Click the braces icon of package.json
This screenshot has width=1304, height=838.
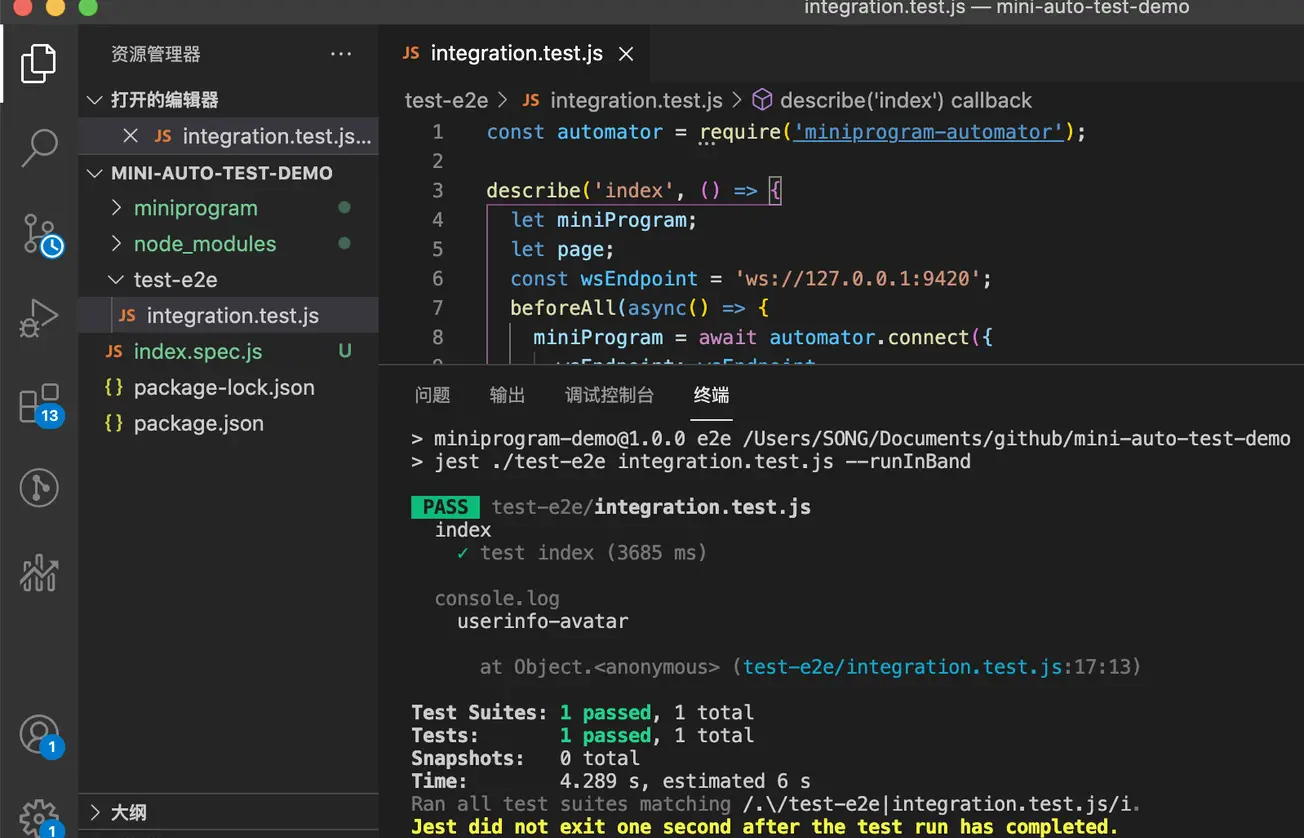coord(114,424)
